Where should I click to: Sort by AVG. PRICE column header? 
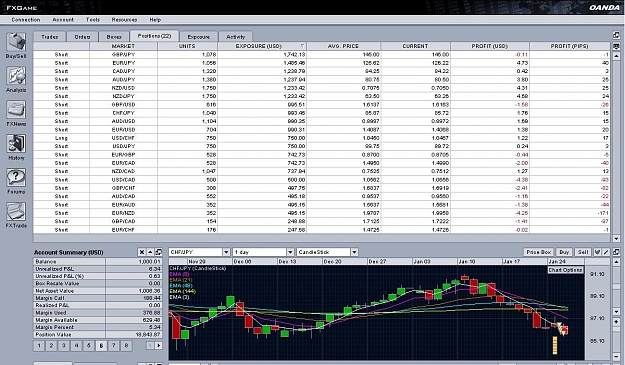pos(343,46)
